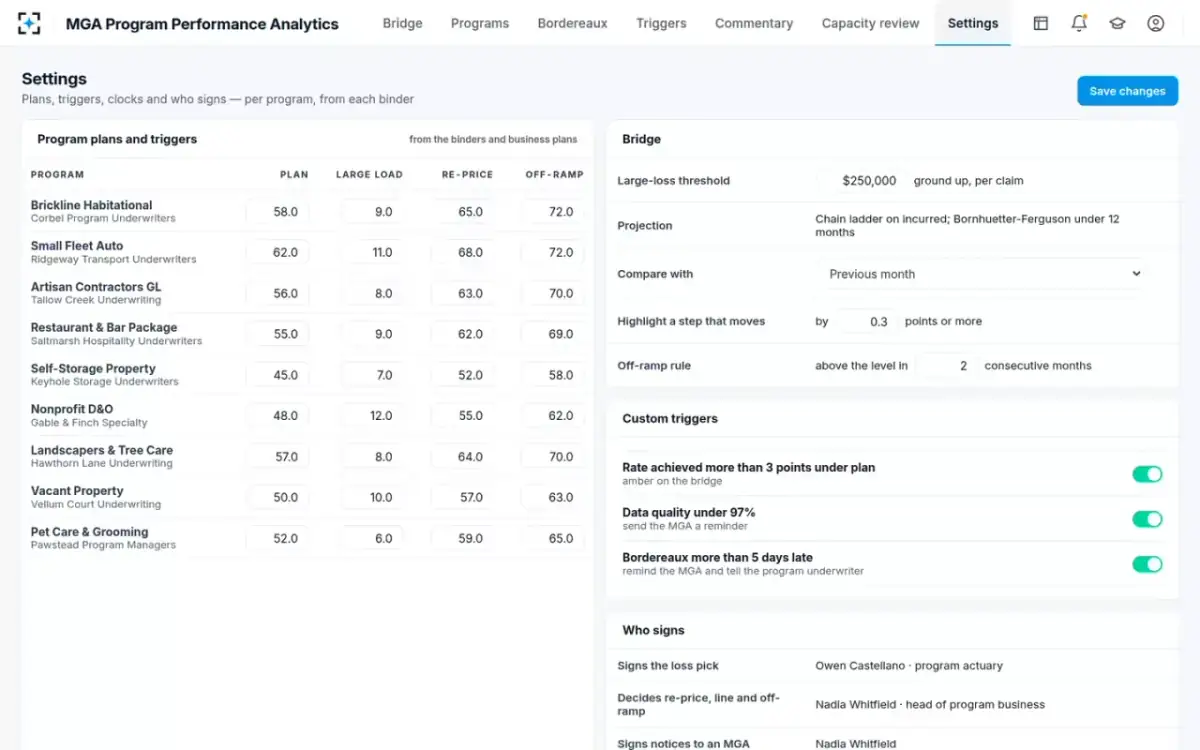
Task: Open the user account profile icon
Action: click(x=1156, y=23)
